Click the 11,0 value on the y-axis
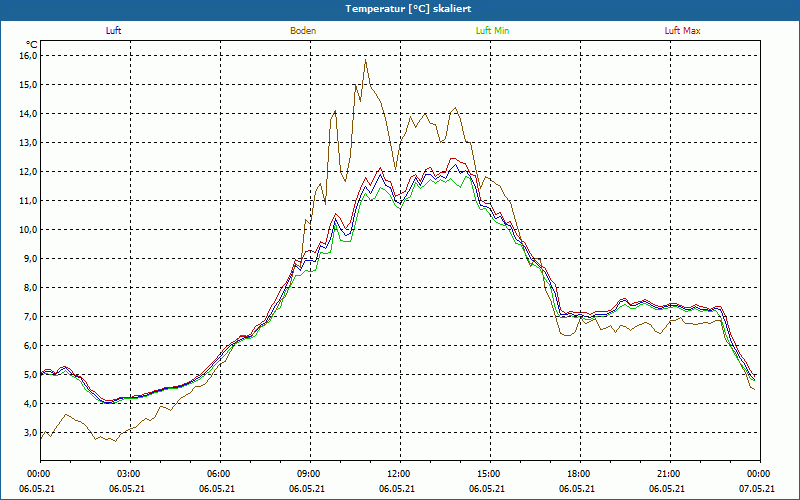 [29, 201]
